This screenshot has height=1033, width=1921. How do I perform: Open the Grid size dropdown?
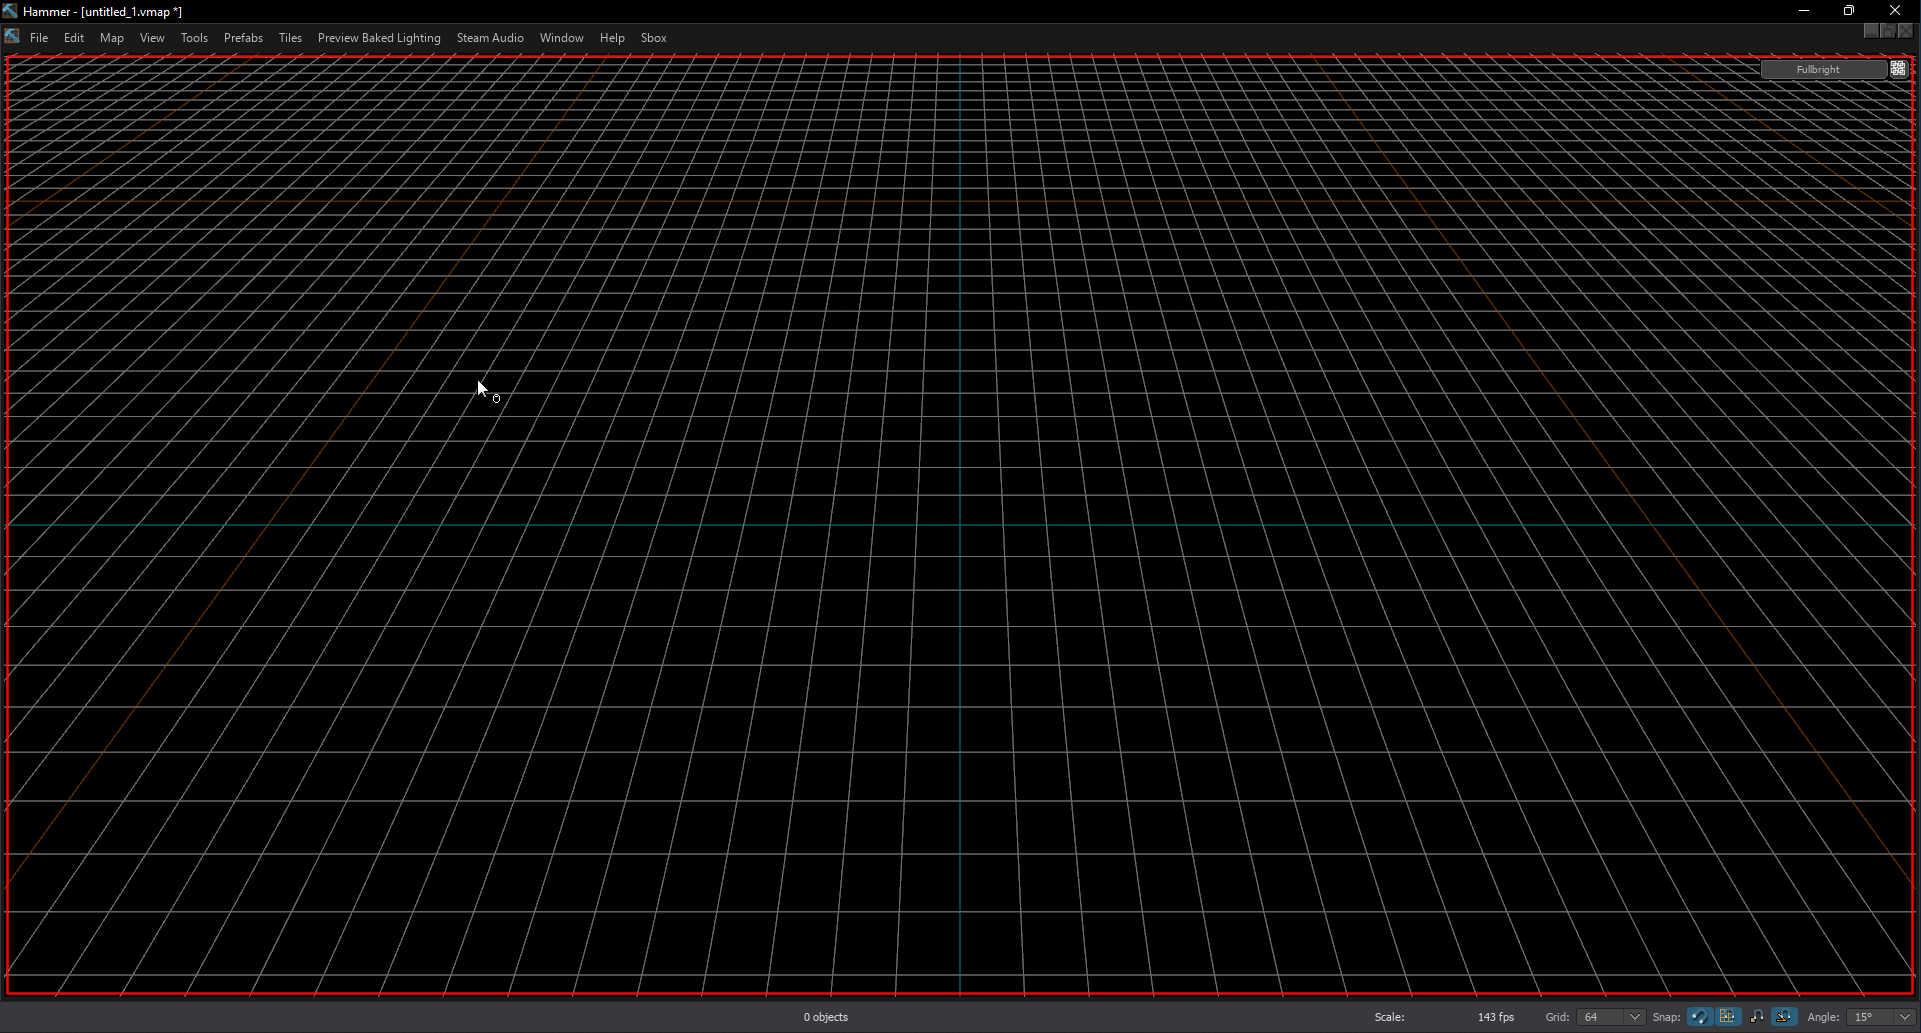pos(1636,1016)
